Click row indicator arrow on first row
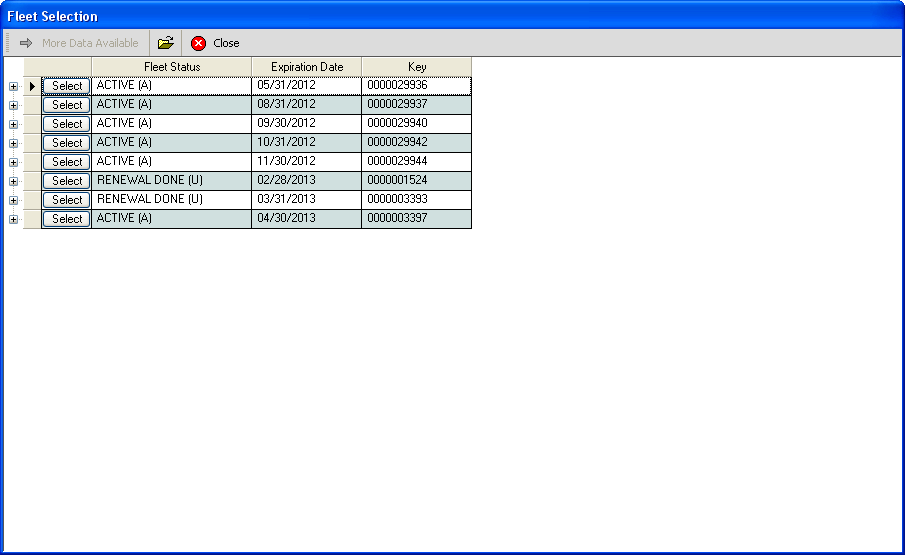This screenshot has height=555, width=905. pyautogui.click(x=32, y=86)
